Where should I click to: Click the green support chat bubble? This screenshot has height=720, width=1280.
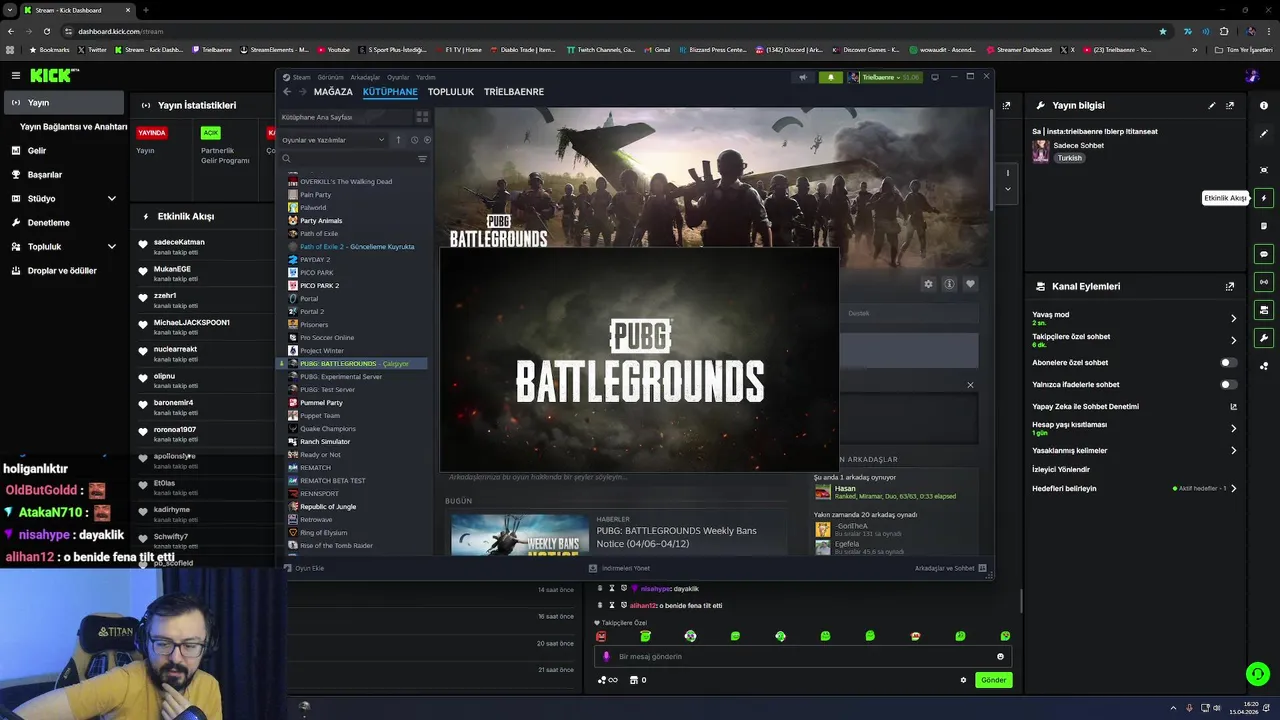pos(1258,674)
